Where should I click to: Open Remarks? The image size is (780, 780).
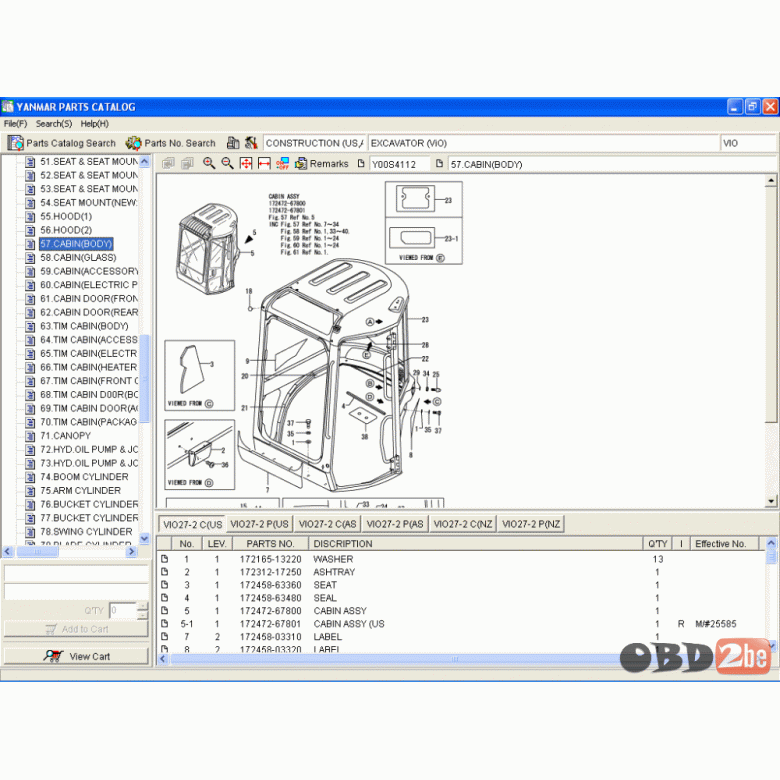click(322, 164)
